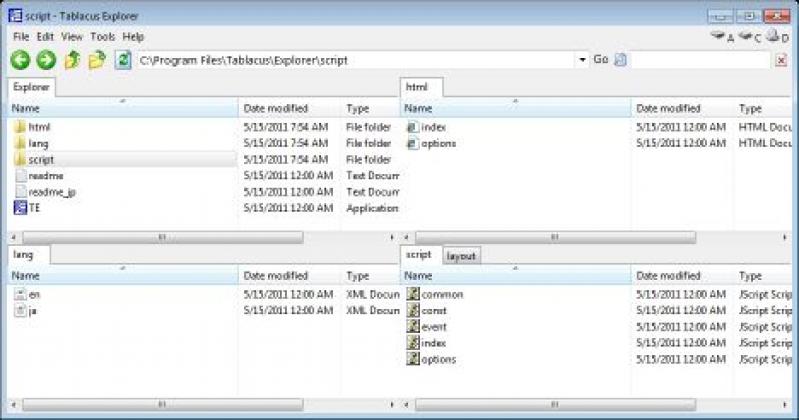Switch to the layout tab
The width and height of the screenshot is (799, 420).
pyautogui.click(x=461, y=256)
